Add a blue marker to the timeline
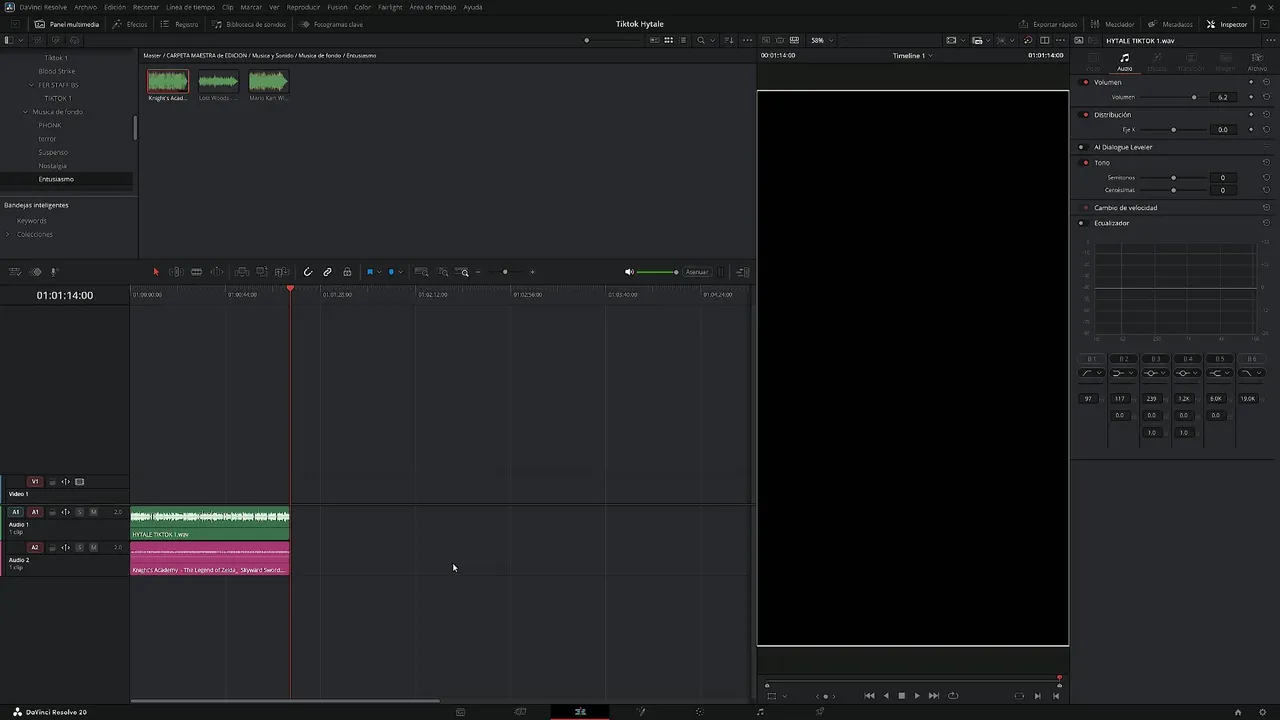1280x720 pixels. coord(391,272)
